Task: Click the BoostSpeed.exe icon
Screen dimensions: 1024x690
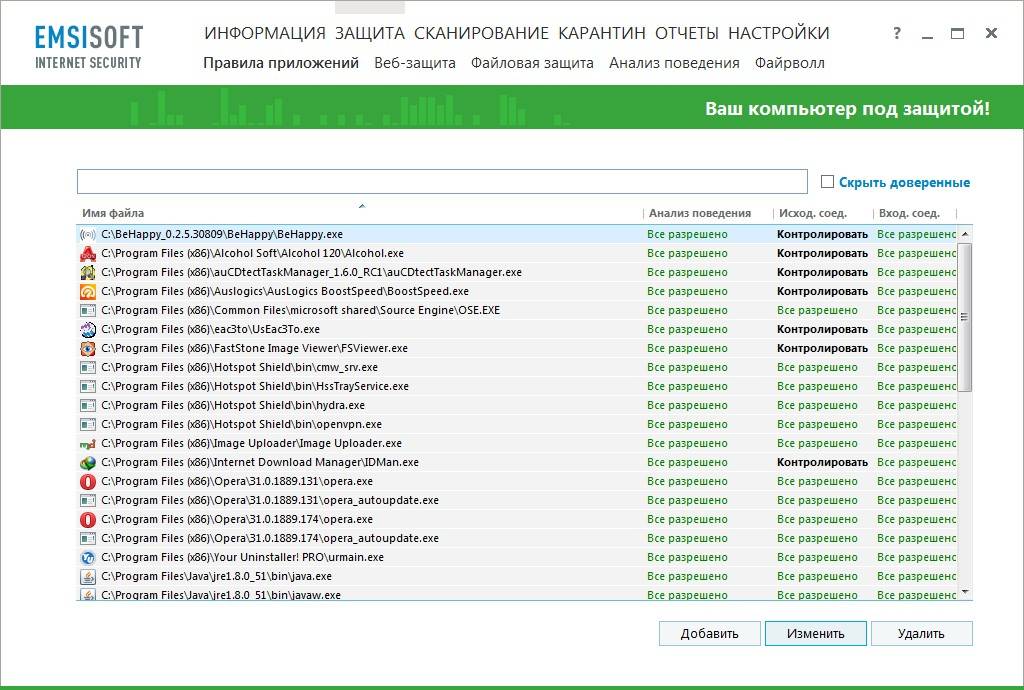Action: click(x=88, y=291)
